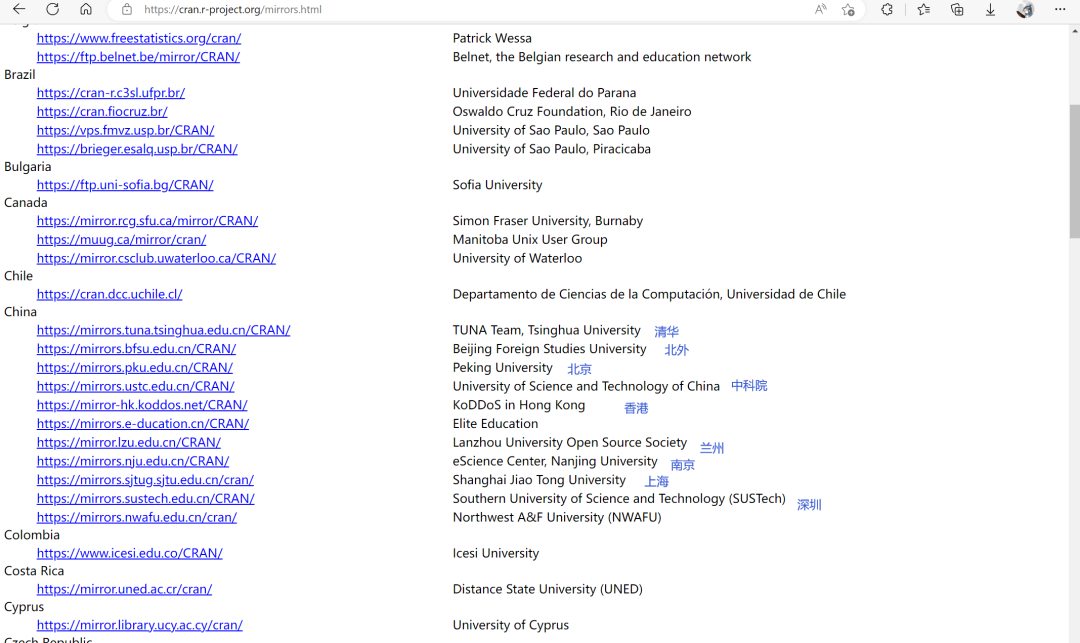The width and height of the screenshot is (1080, 643).
Task: Click the Brazil country heading
Action: click(x=19, y=74)
